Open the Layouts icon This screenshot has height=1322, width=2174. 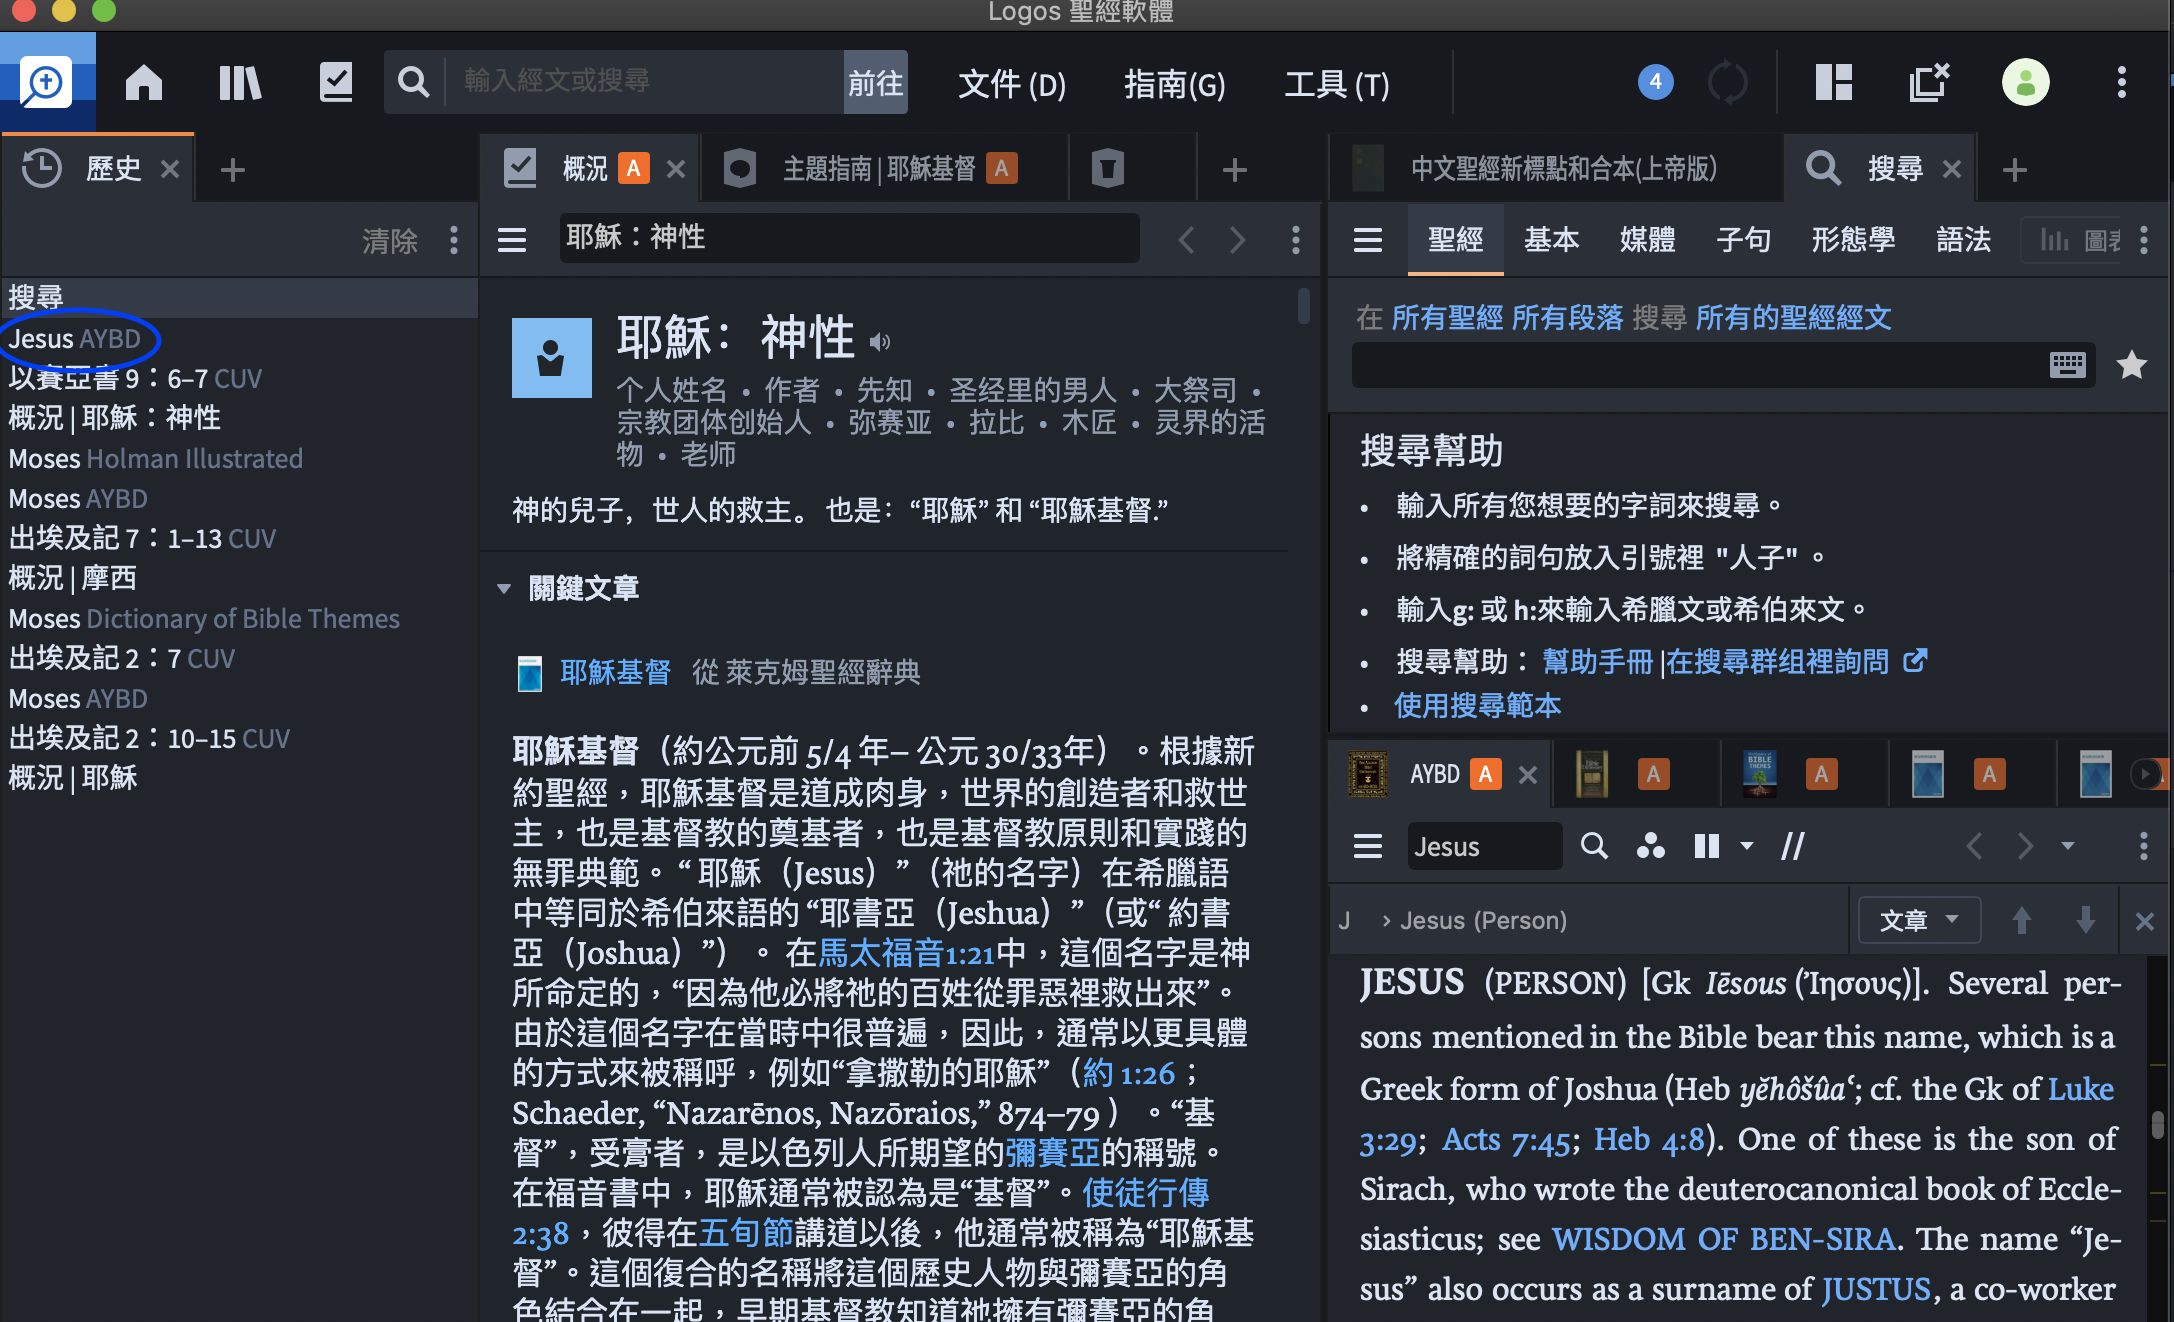click(x=1833, y=82)
